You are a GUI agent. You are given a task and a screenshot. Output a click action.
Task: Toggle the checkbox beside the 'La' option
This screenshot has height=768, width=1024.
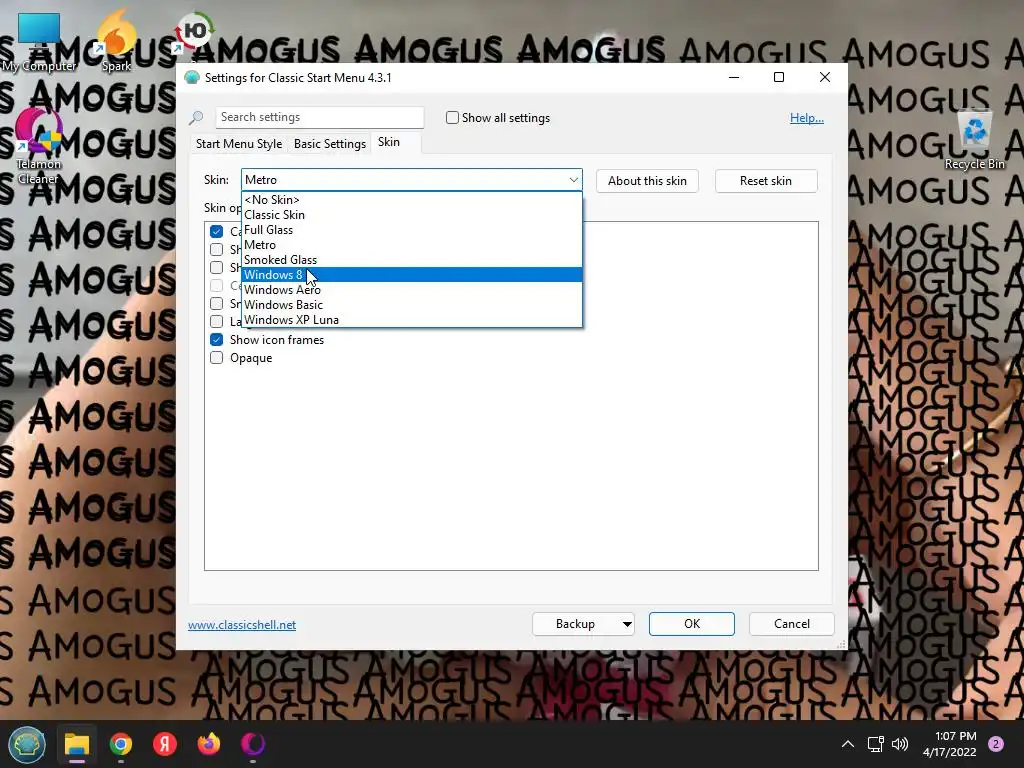pyautogui.click(x=217, y=321)
